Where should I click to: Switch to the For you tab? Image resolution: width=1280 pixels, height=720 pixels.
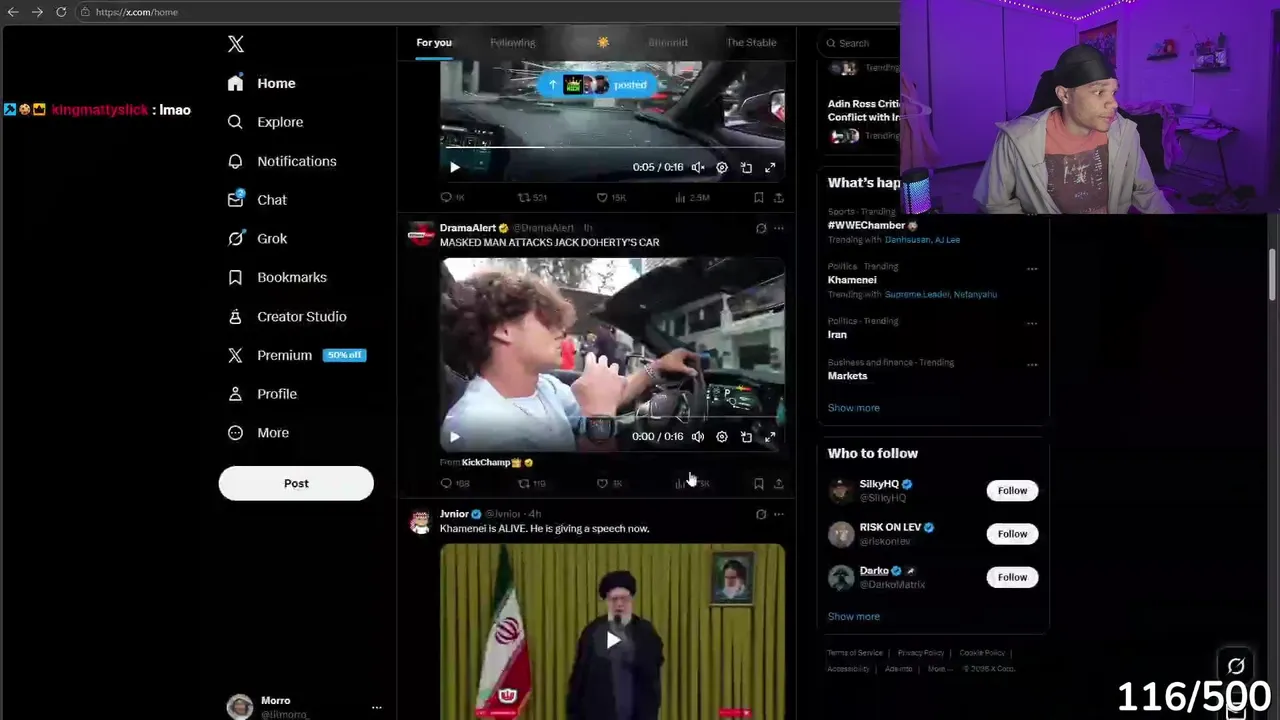(x=434, y=42)
